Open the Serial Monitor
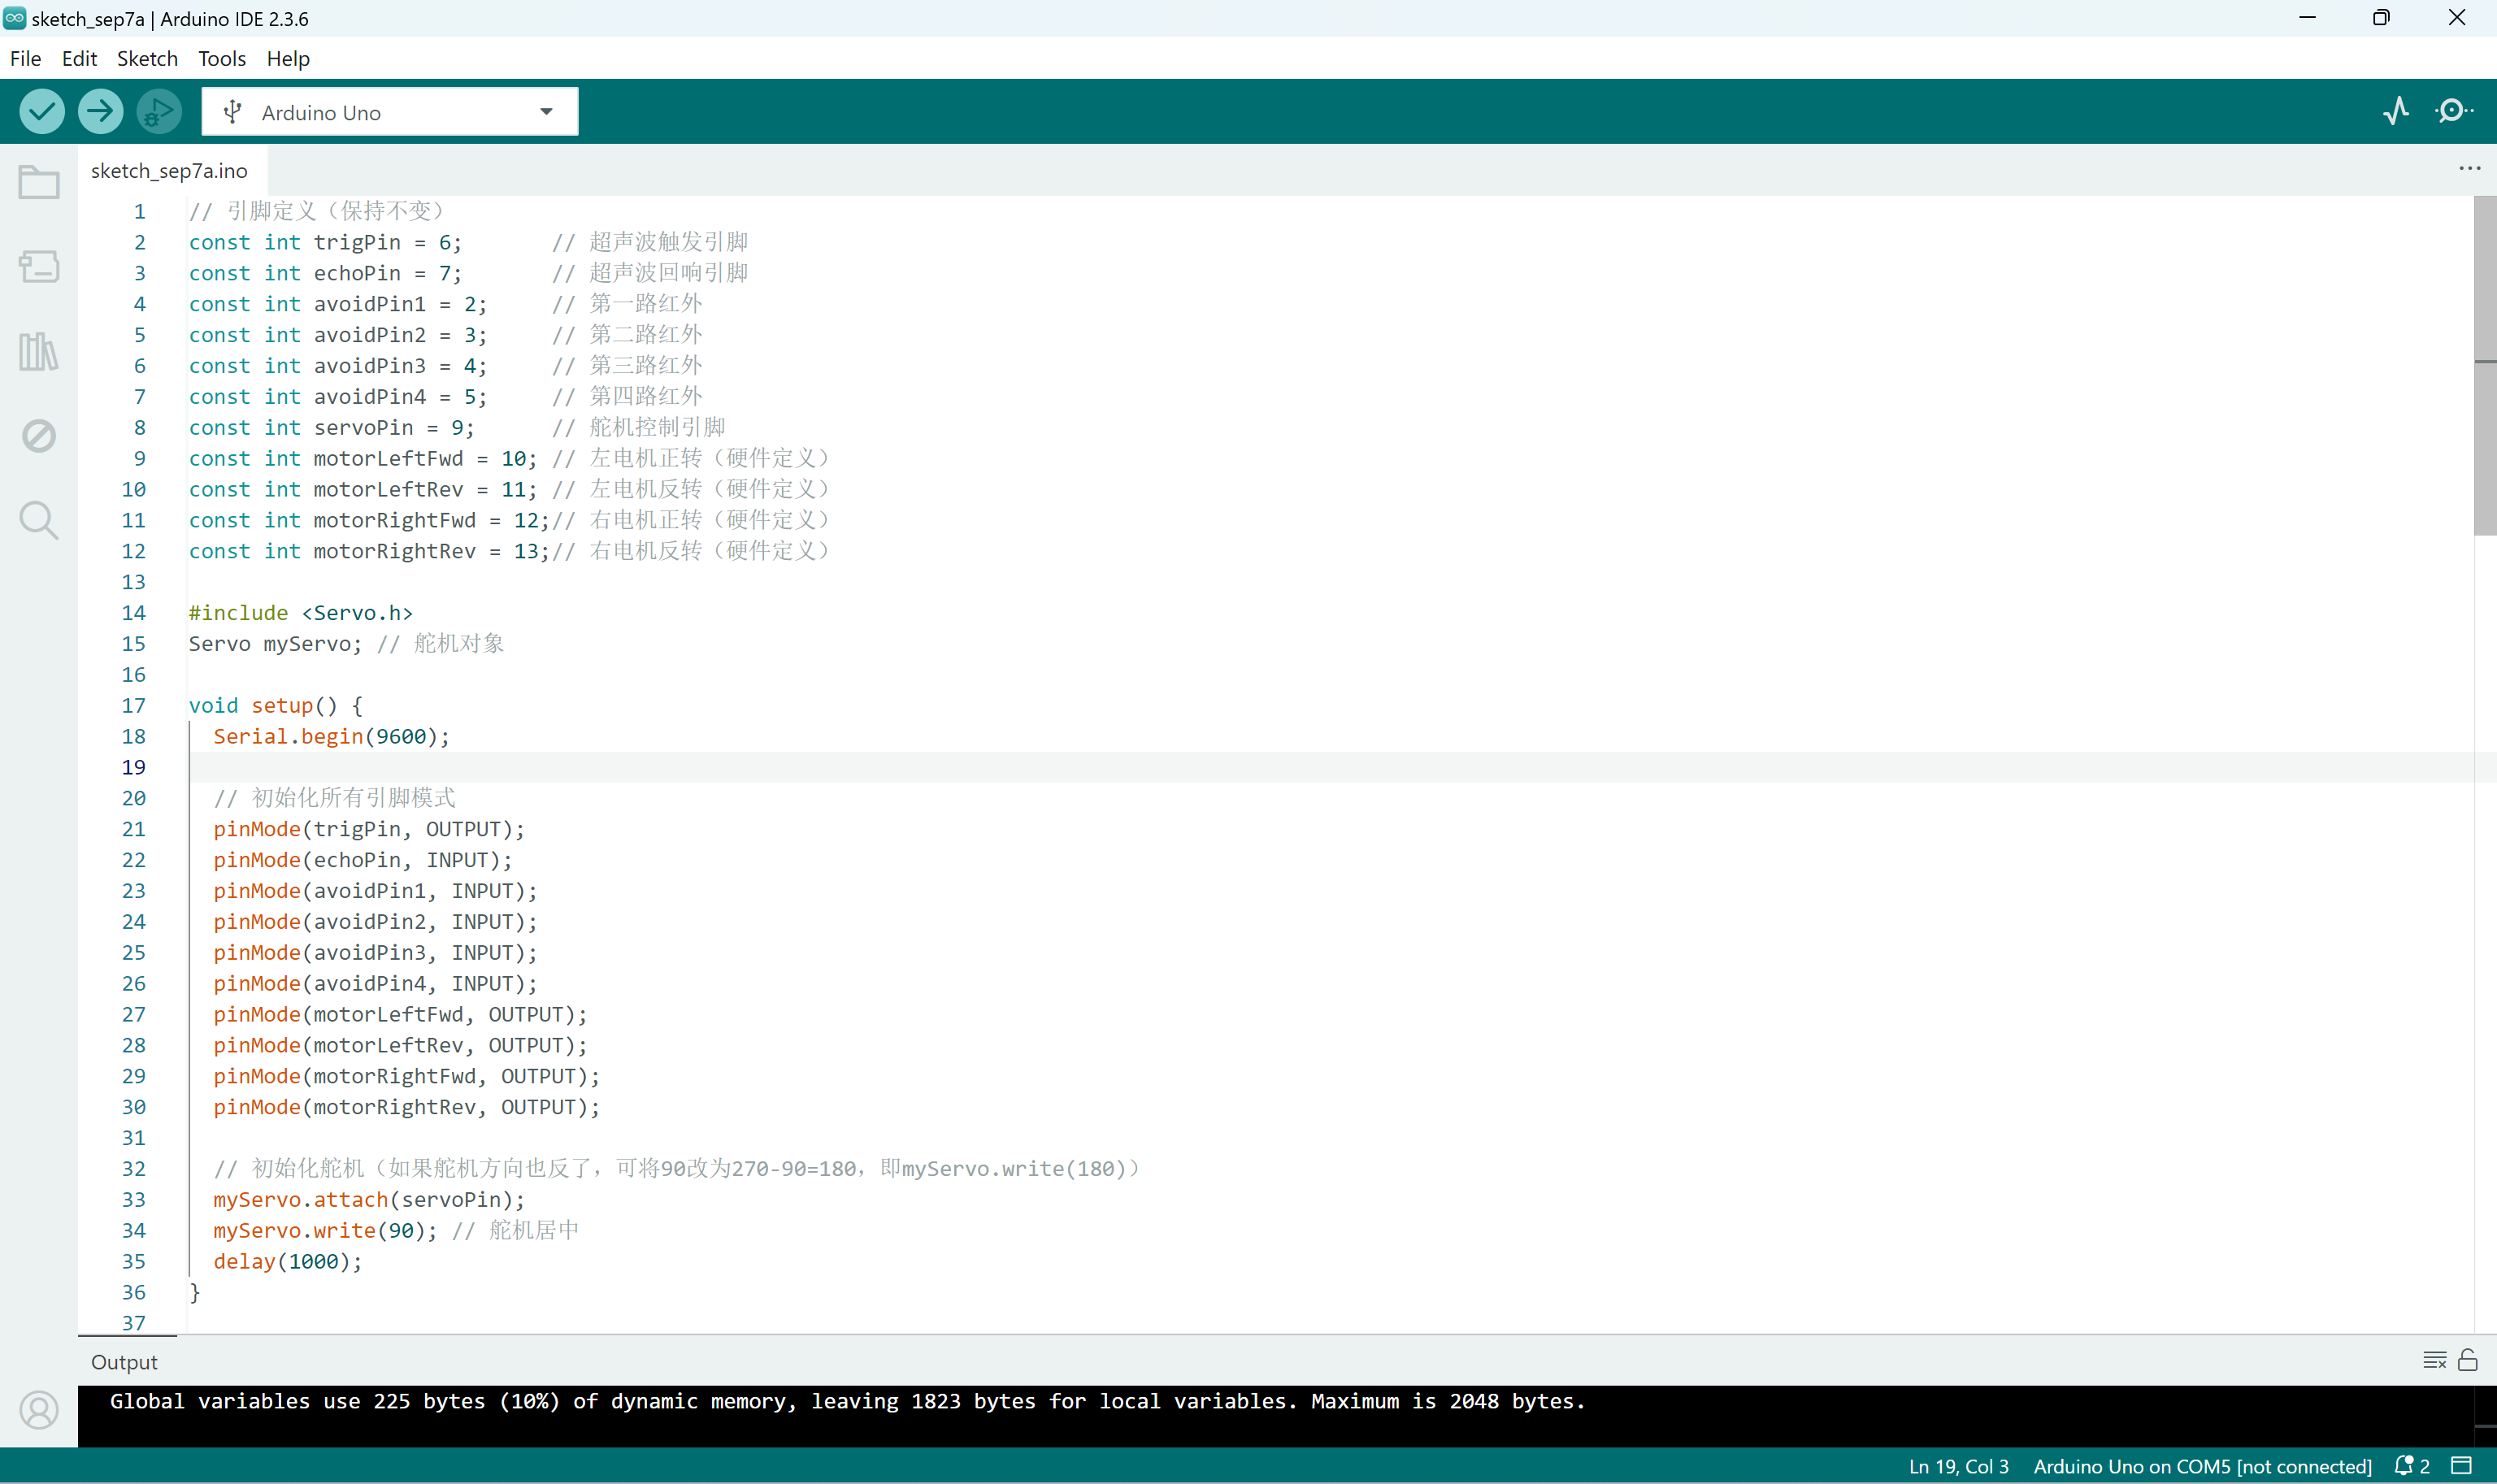This screenshot has height=1484, width=2497. (x=2453, y=111)
